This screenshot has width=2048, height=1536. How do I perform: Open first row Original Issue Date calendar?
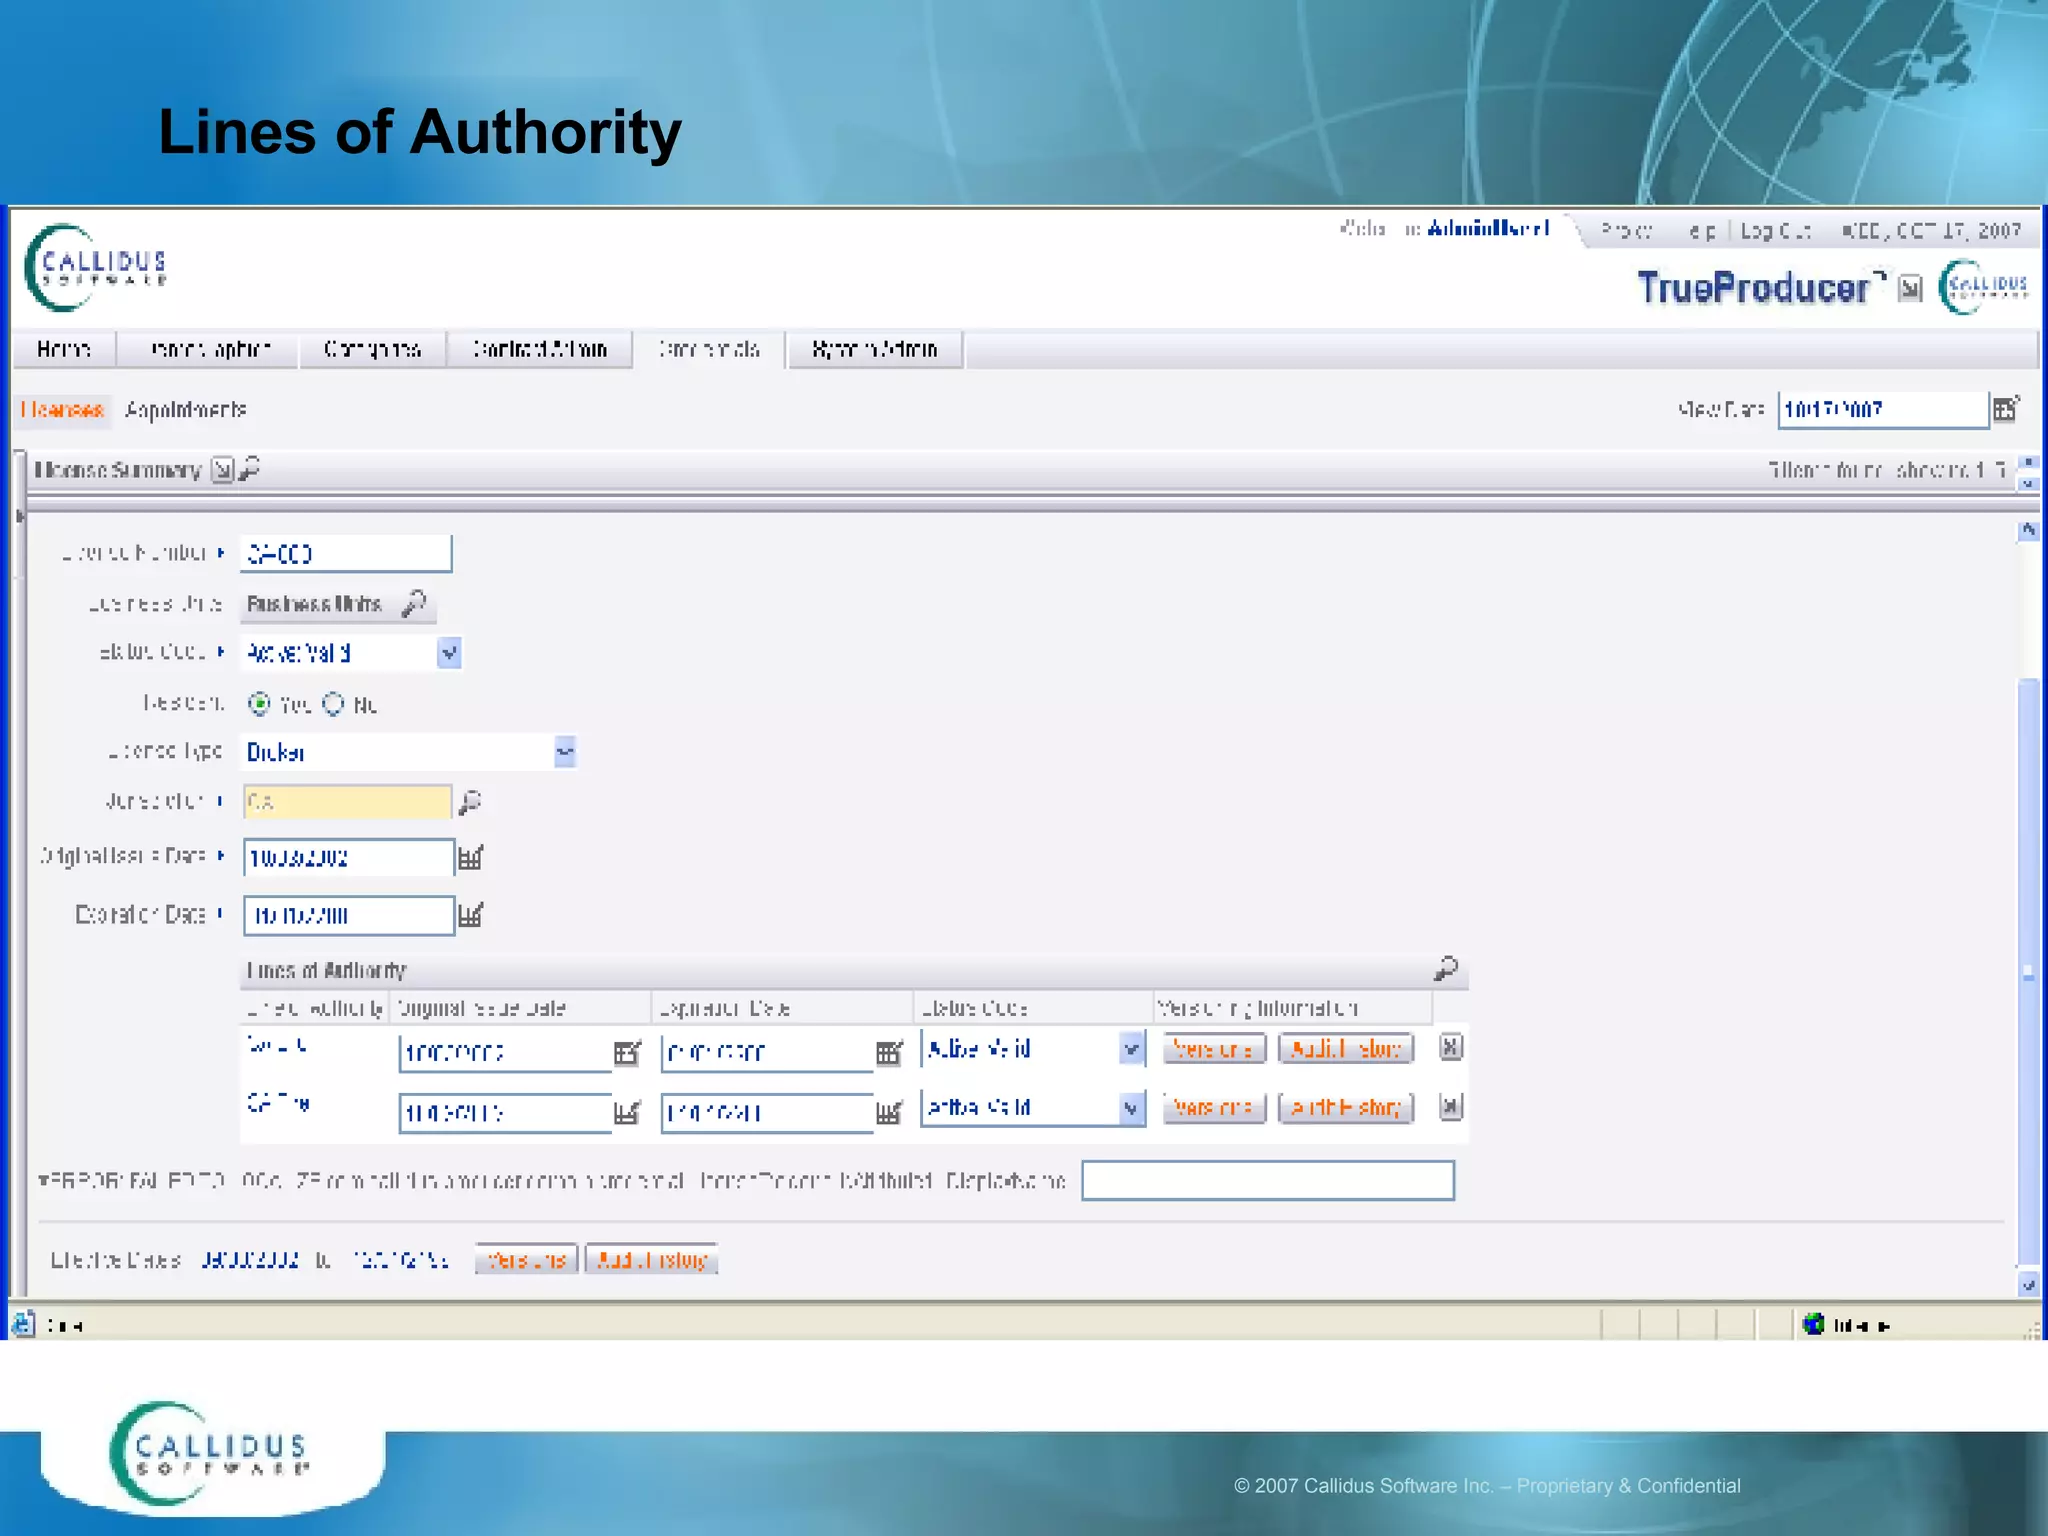627,1052
